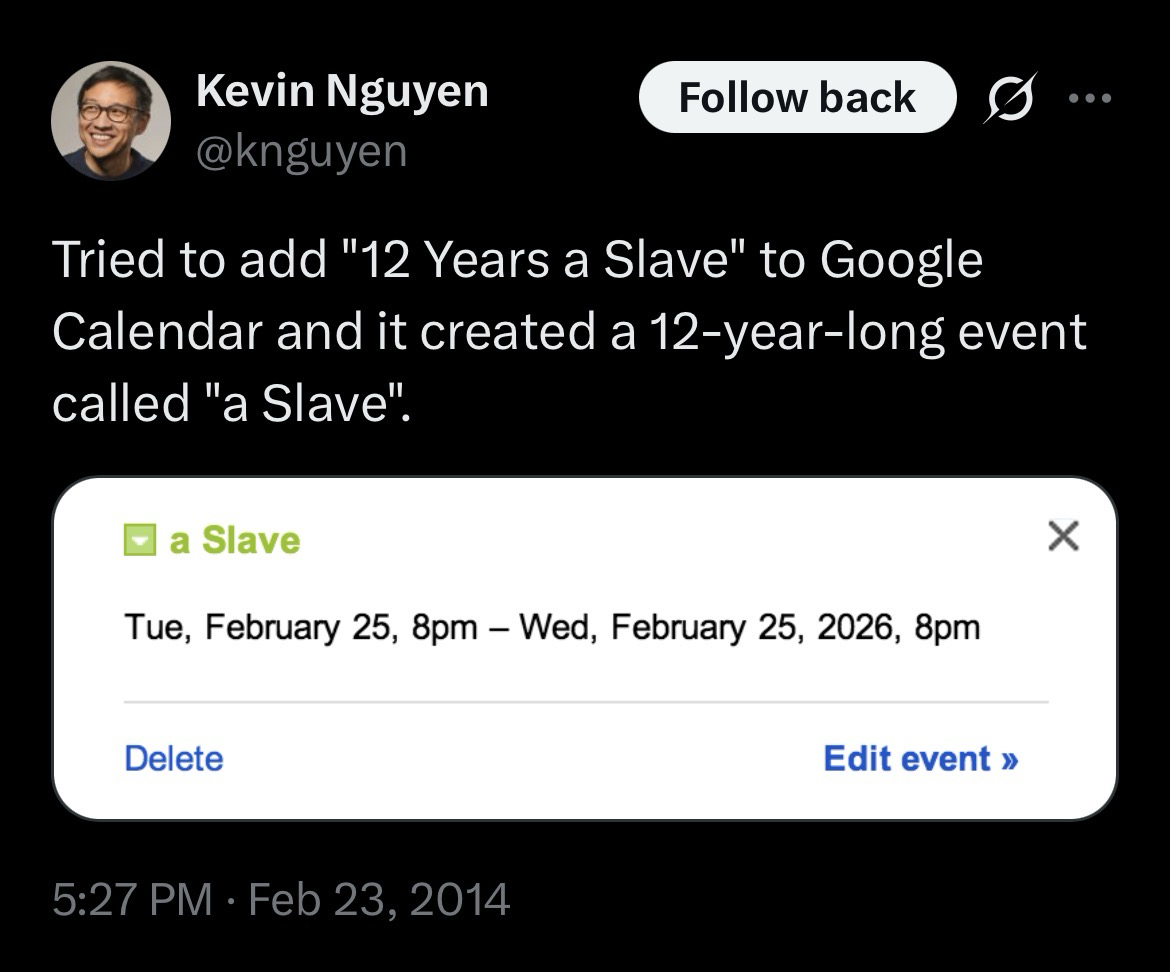Open Kevin Nguyen's profile picture

(x=110, y=120)
